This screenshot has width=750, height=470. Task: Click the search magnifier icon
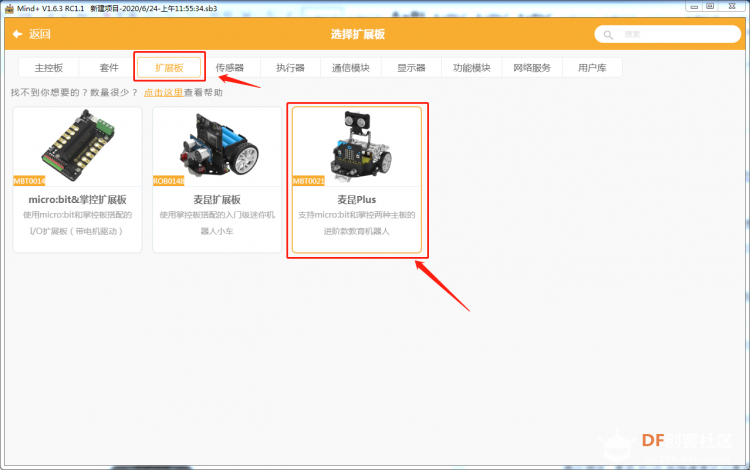[608, 34]
